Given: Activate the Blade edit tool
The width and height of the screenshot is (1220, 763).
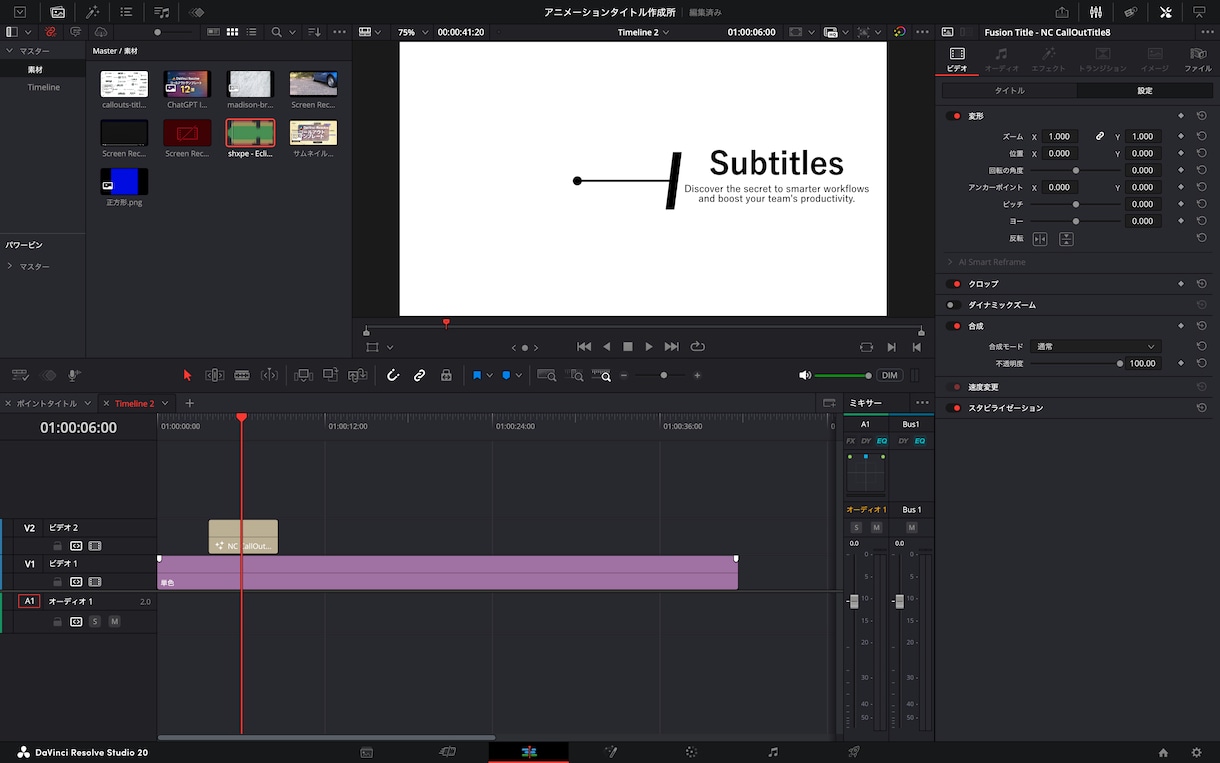Looking at the screenshot, I should click(x=242, y=375).
